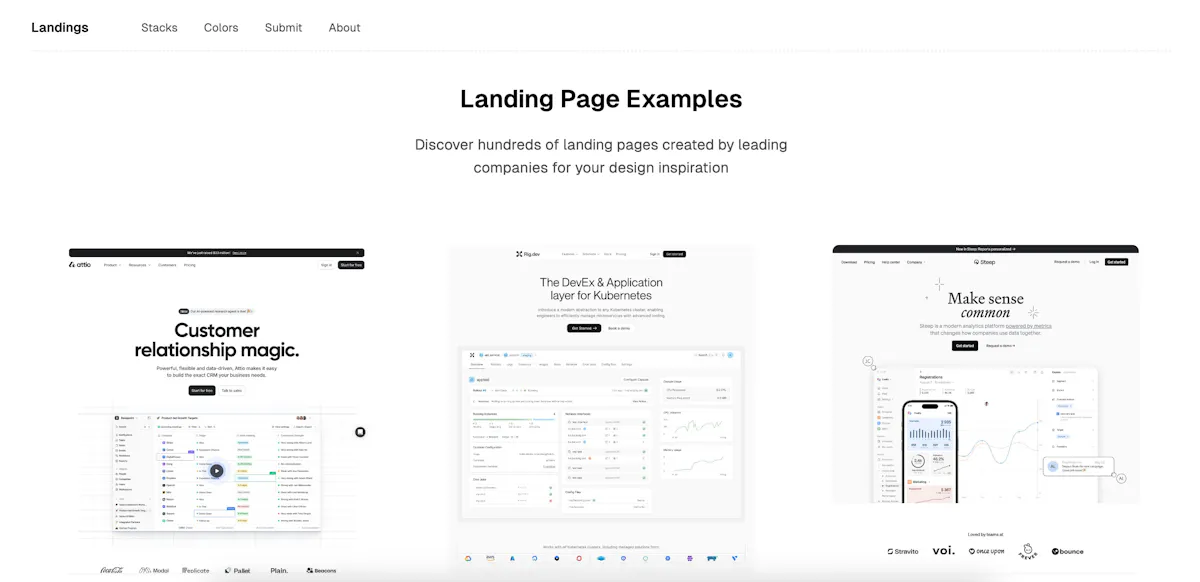Click the "once upon" logo in Steep preview
Screen dimensions: 1200x582
[986, 551]
